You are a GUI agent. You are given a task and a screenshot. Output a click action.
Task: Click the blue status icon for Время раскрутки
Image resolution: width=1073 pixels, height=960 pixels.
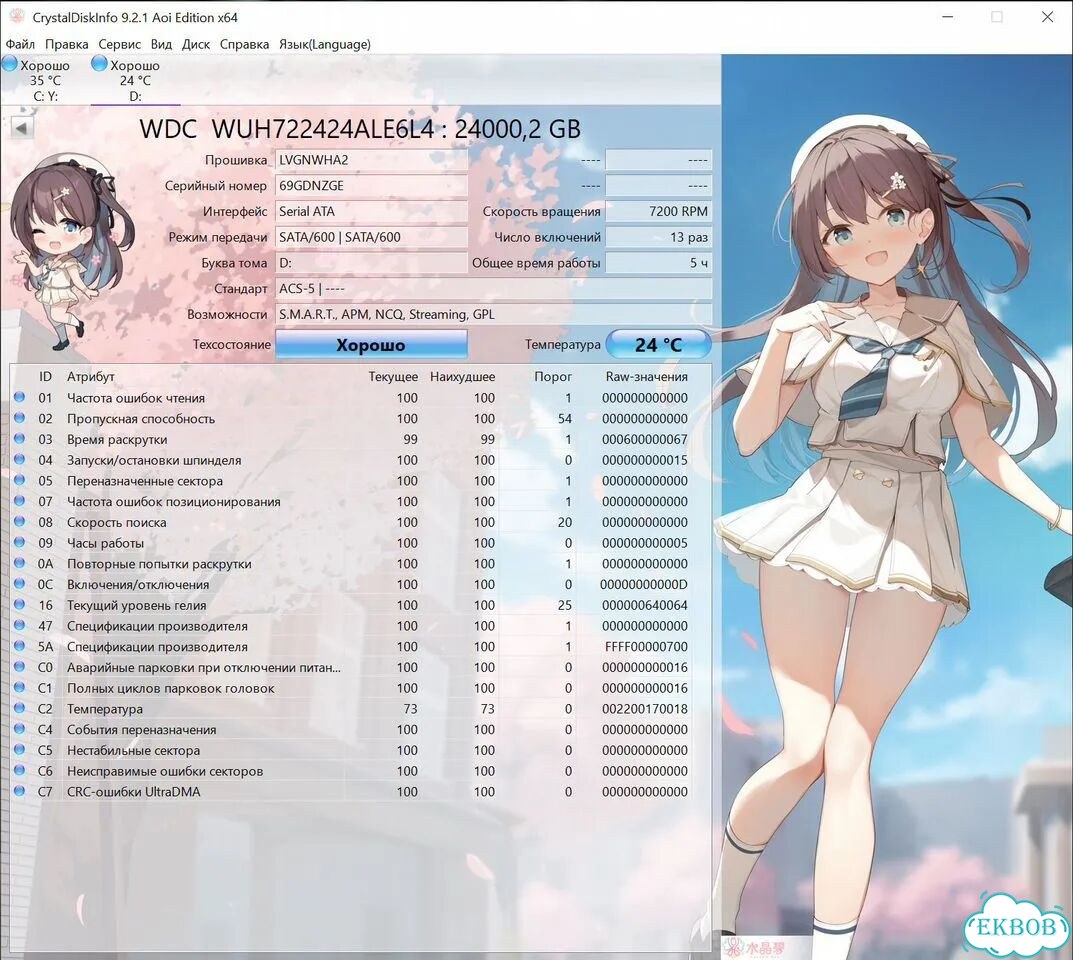19,439
